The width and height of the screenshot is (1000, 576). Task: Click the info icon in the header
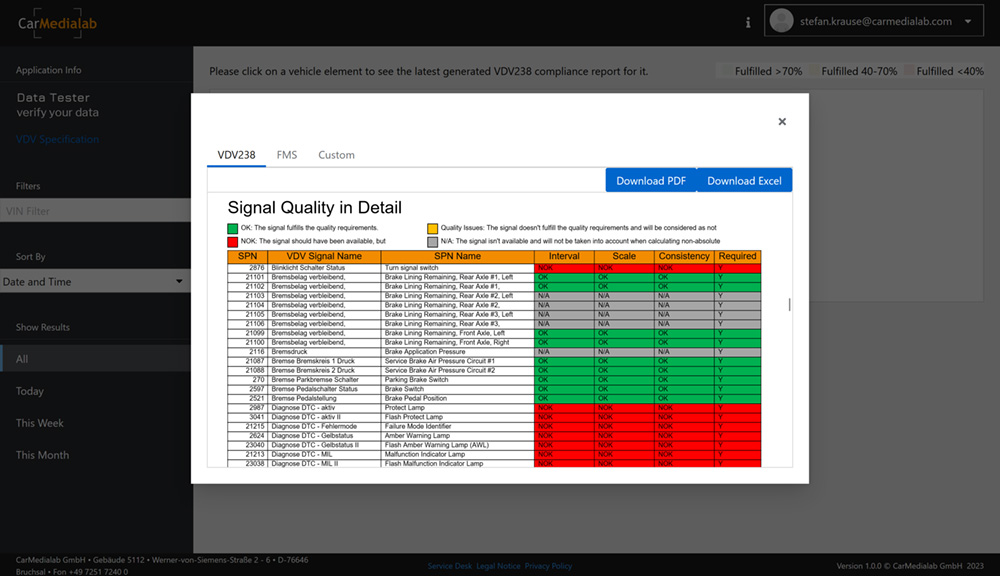(x=748, y=22)
